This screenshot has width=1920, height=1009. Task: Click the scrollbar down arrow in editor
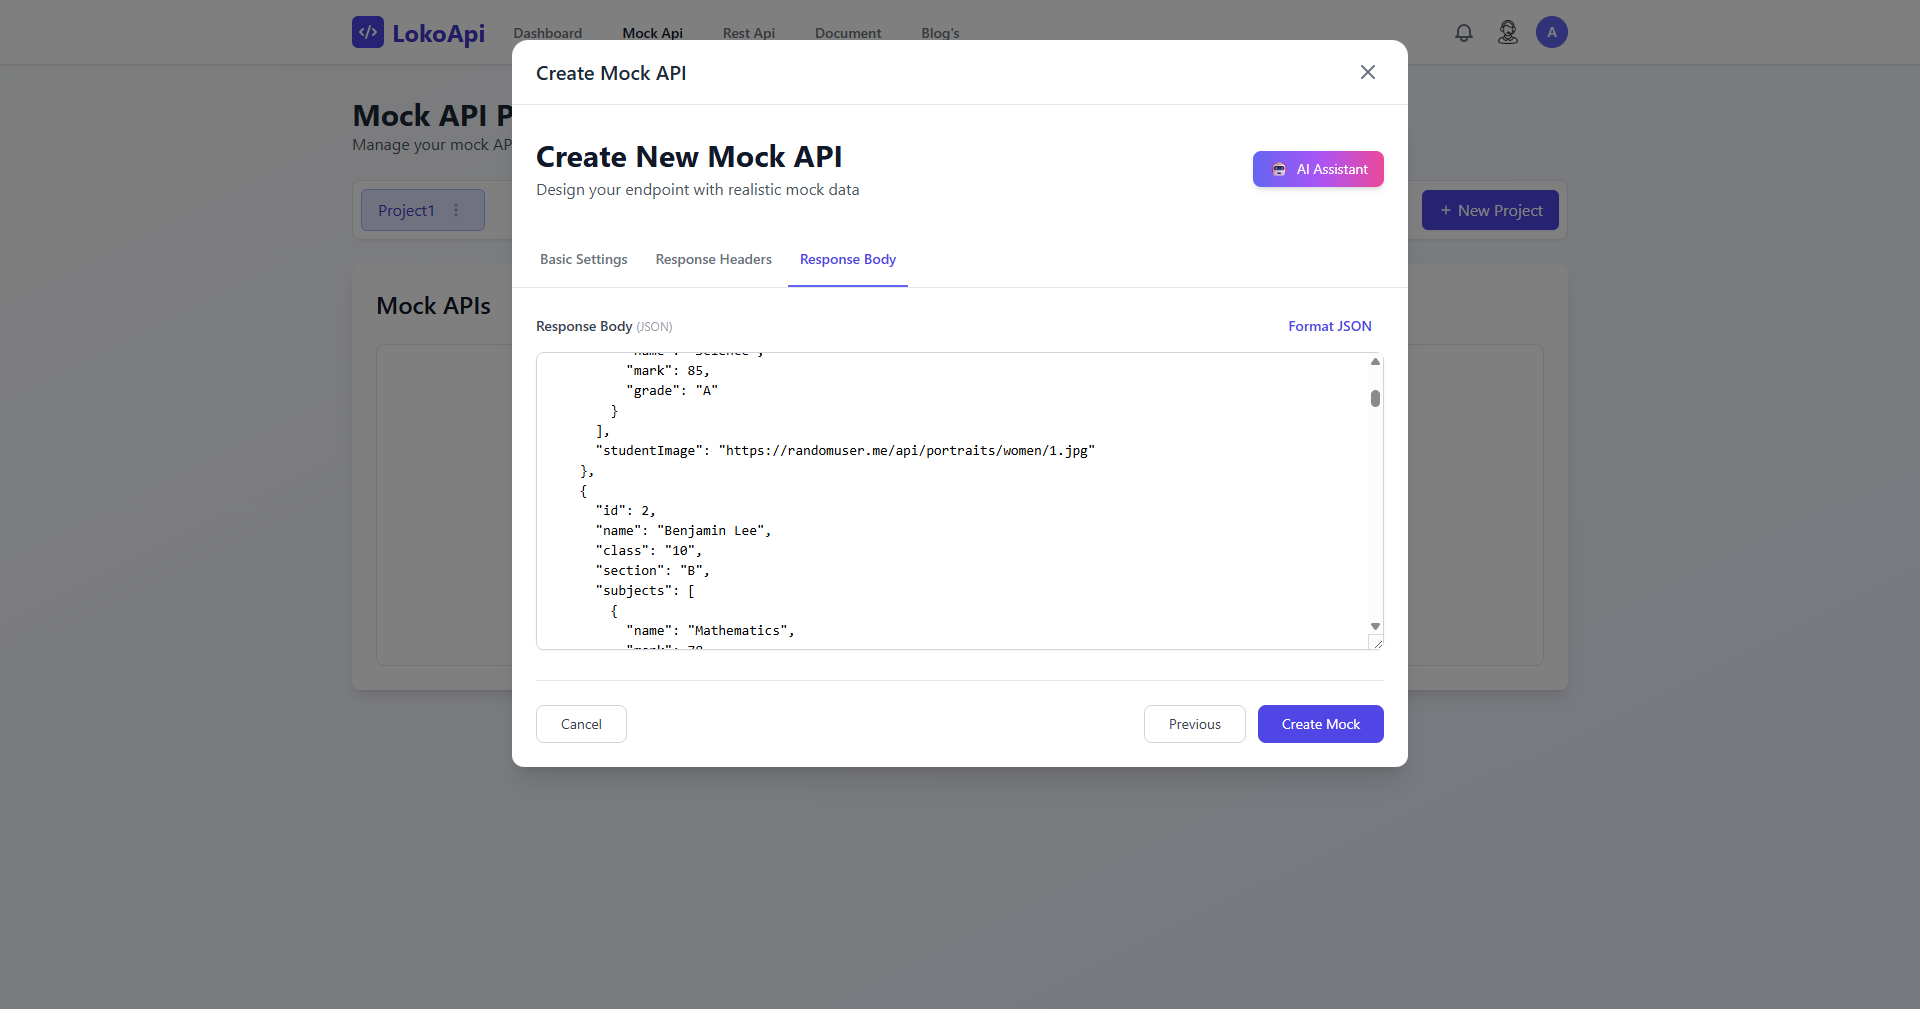[x=1375, y=626]
